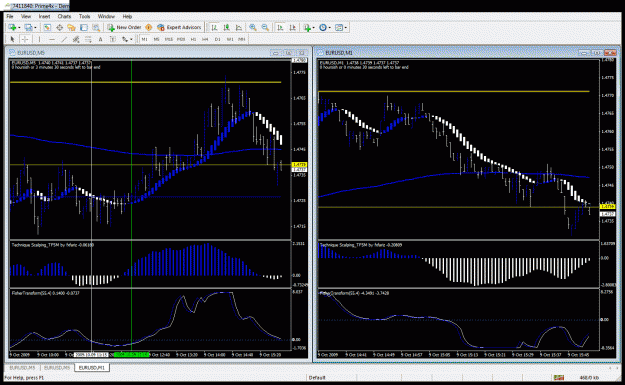Open the Insert menu
This screenshot has width=625, height=385.
[x=44, y=16]
